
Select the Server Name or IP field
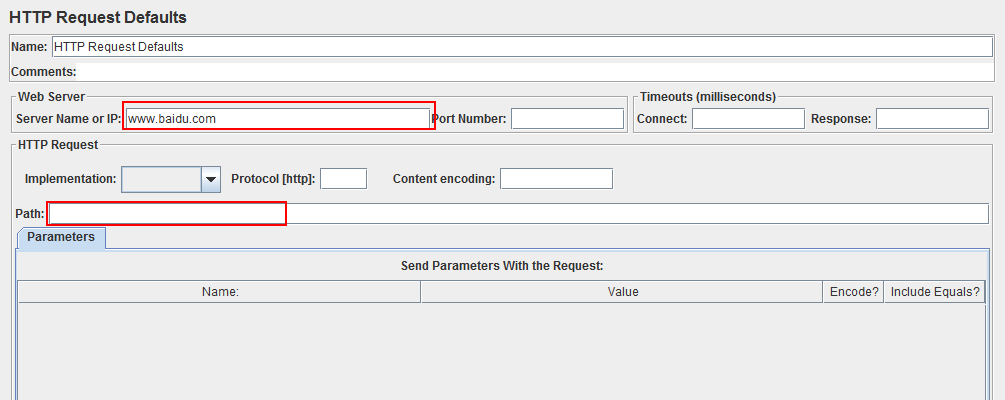278,119
